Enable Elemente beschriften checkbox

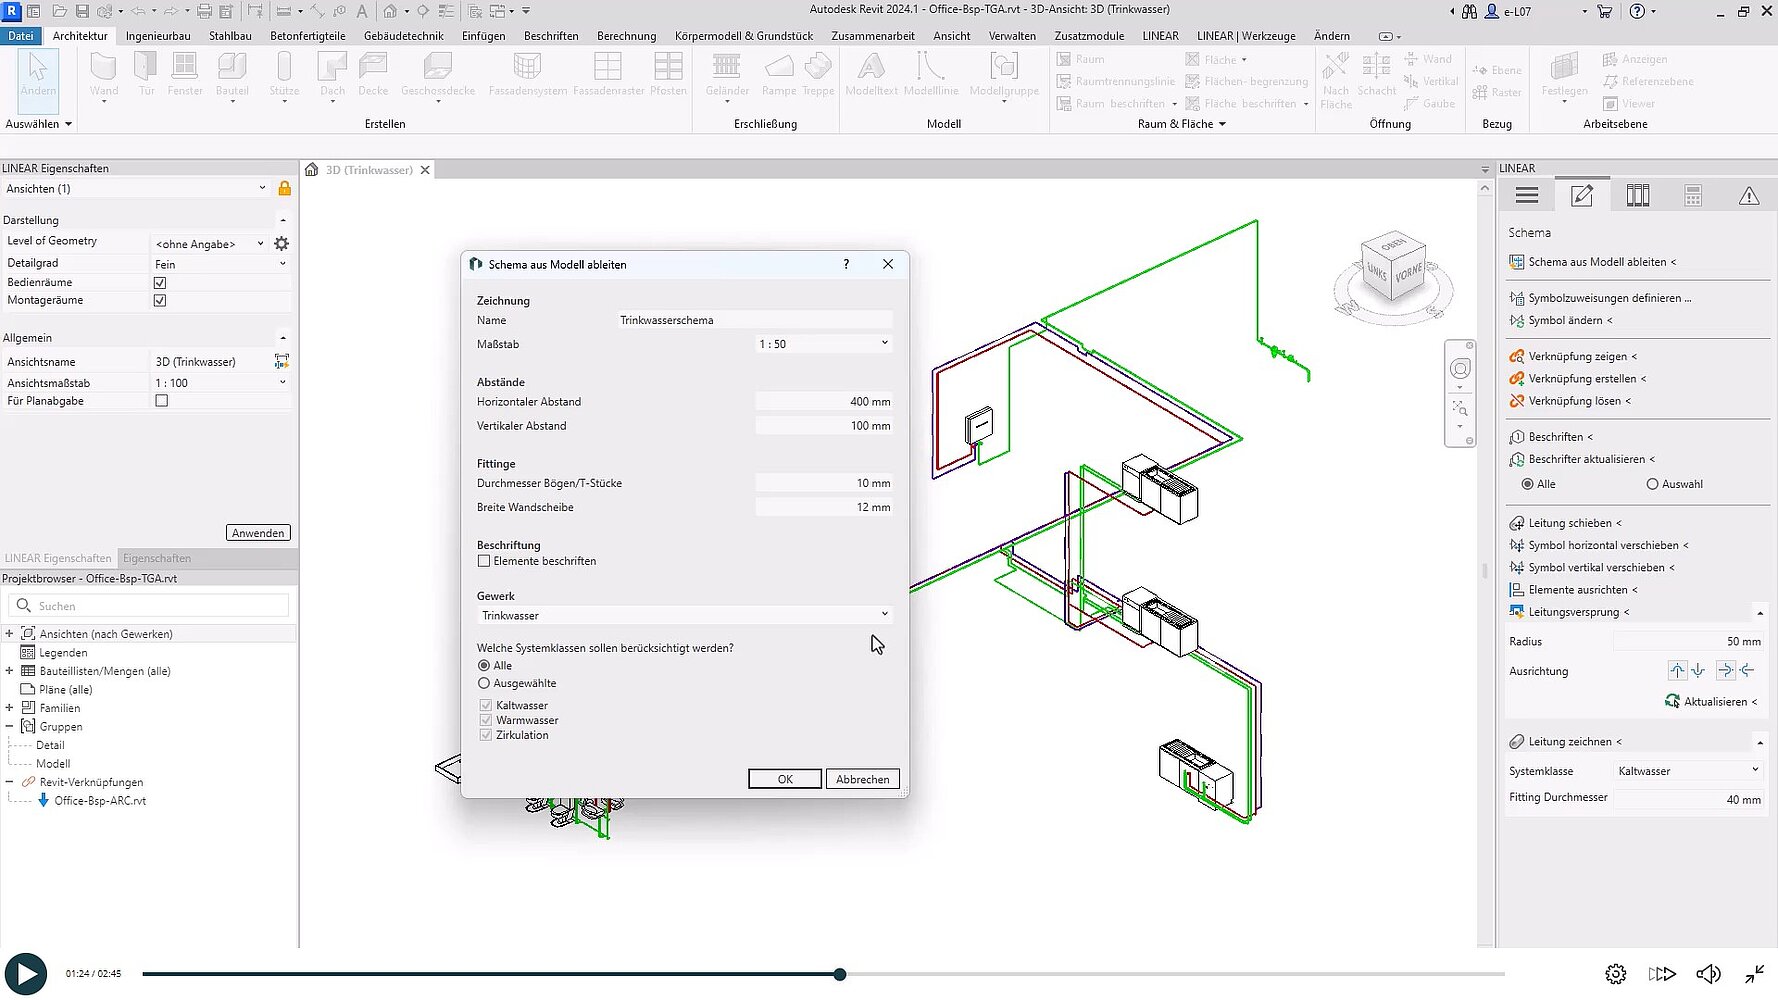pos(484,561)
